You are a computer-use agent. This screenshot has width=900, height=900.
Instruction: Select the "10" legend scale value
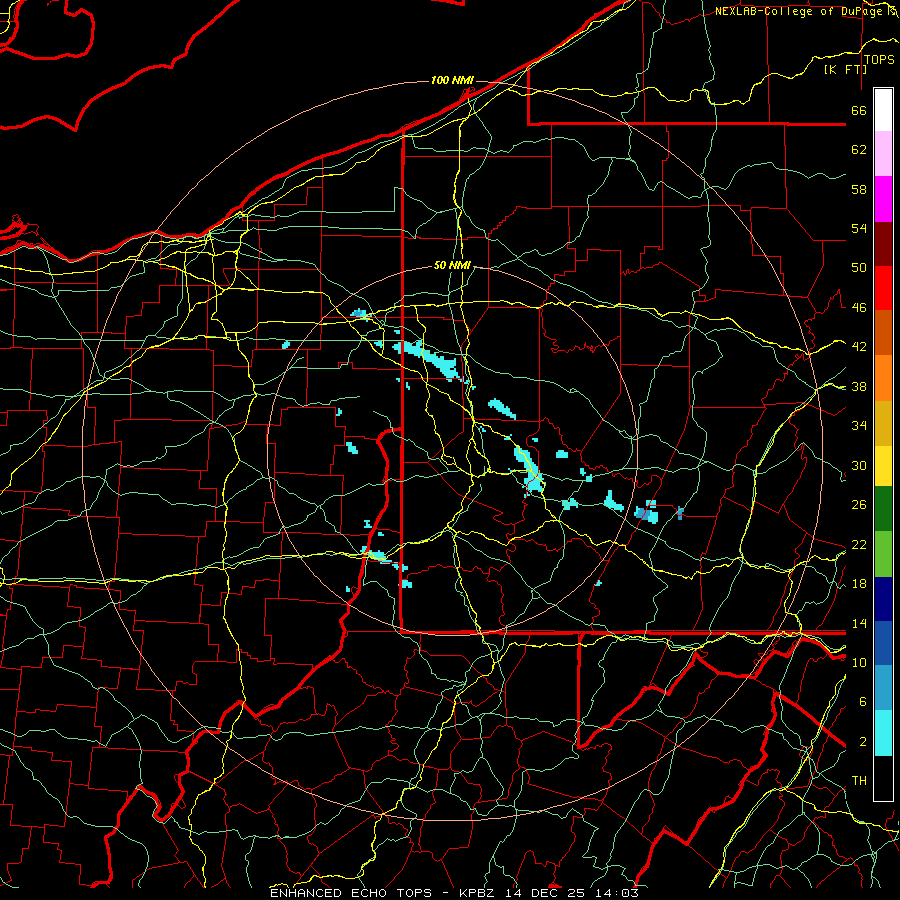(x=859, y=662)
